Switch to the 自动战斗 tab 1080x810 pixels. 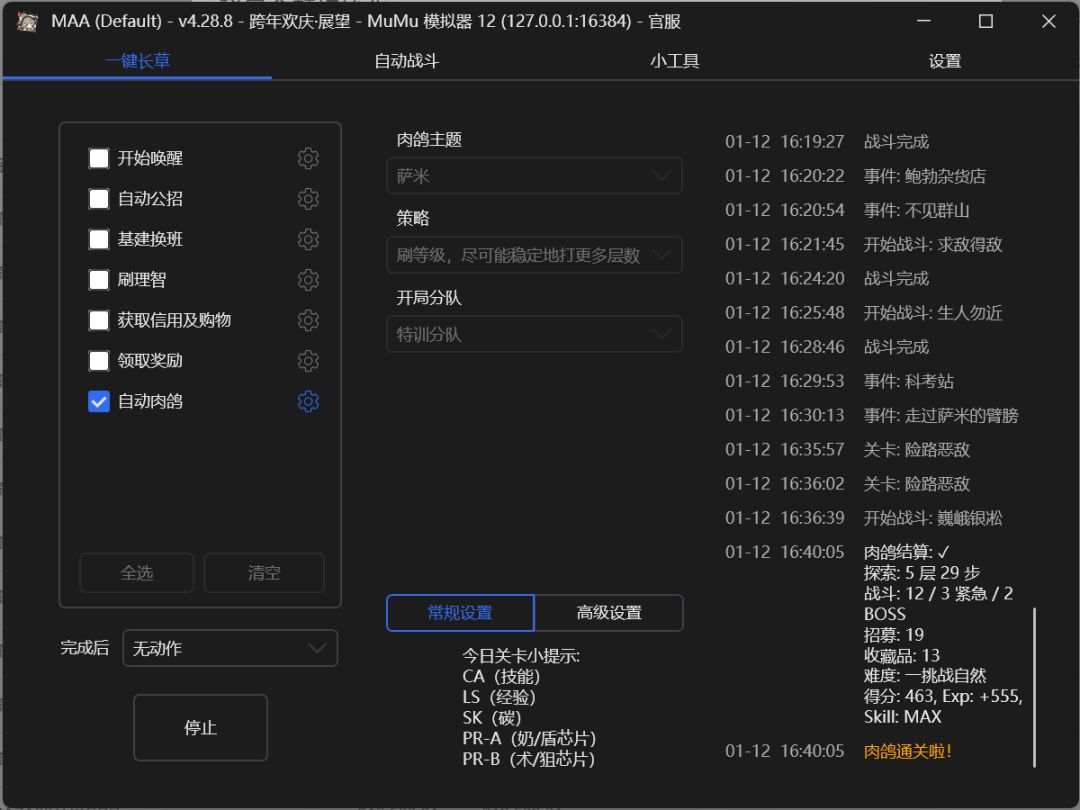[406, 61]
